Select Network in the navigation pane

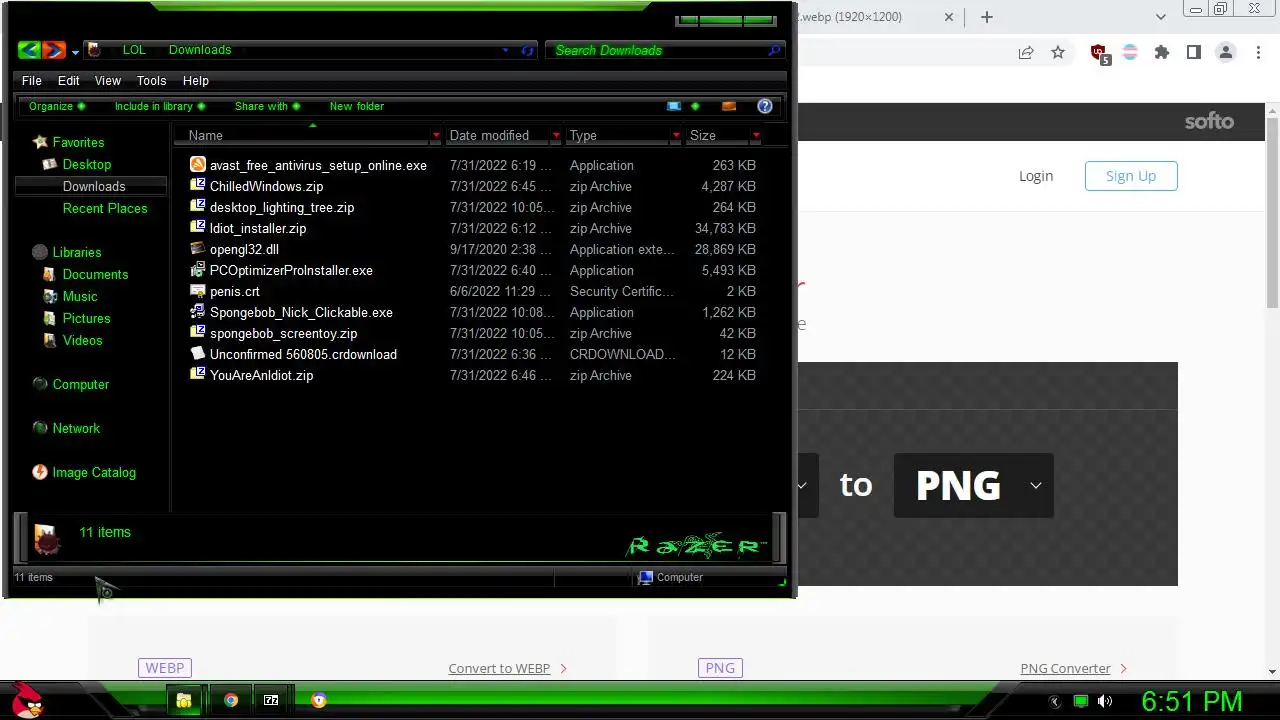pyautogui.click(x=76, y=428)
